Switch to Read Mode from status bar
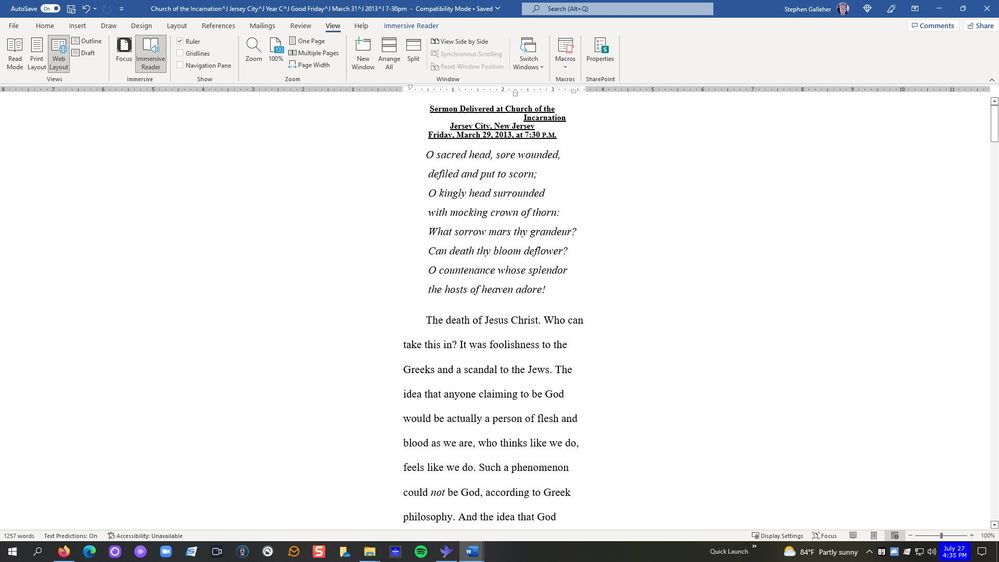The height and width of the screenshot is (562, 999). [x=853, y=536]
